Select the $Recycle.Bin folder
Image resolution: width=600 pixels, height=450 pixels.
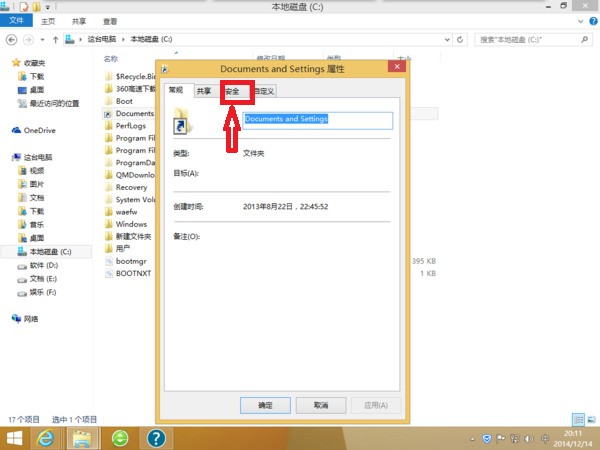(x=130, y=77)
